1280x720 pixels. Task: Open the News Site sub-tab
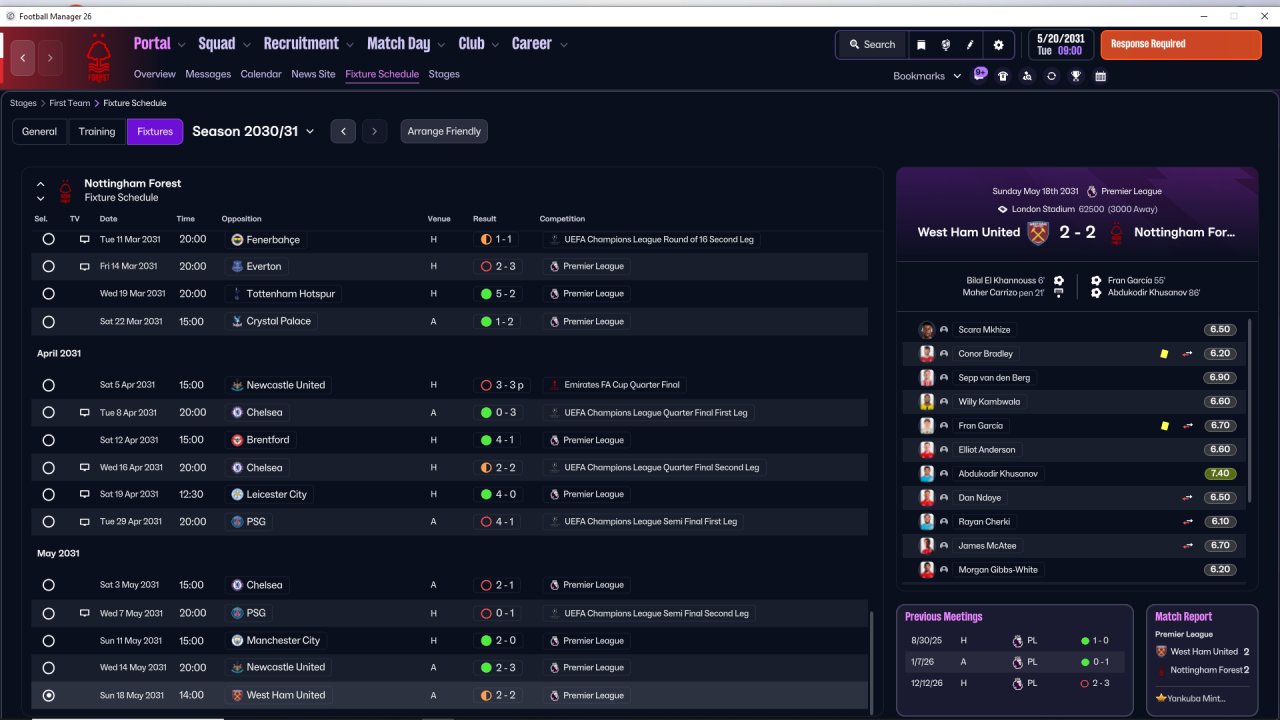click(313, 74)
